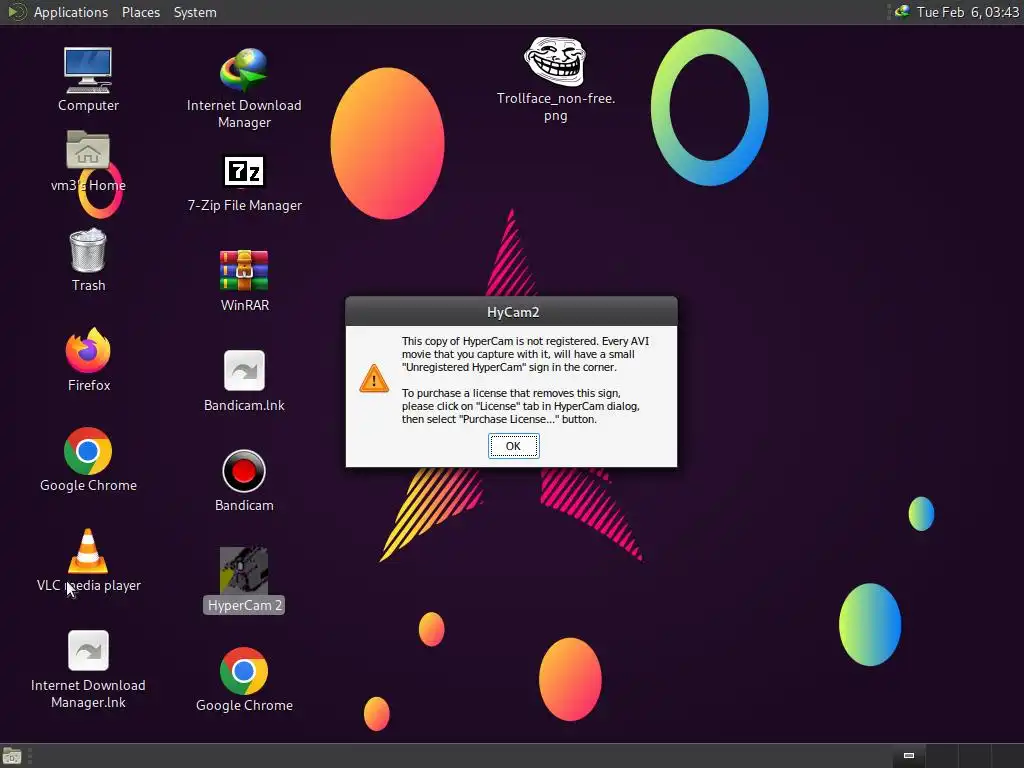Open the Applications menu

coord(71,12)
